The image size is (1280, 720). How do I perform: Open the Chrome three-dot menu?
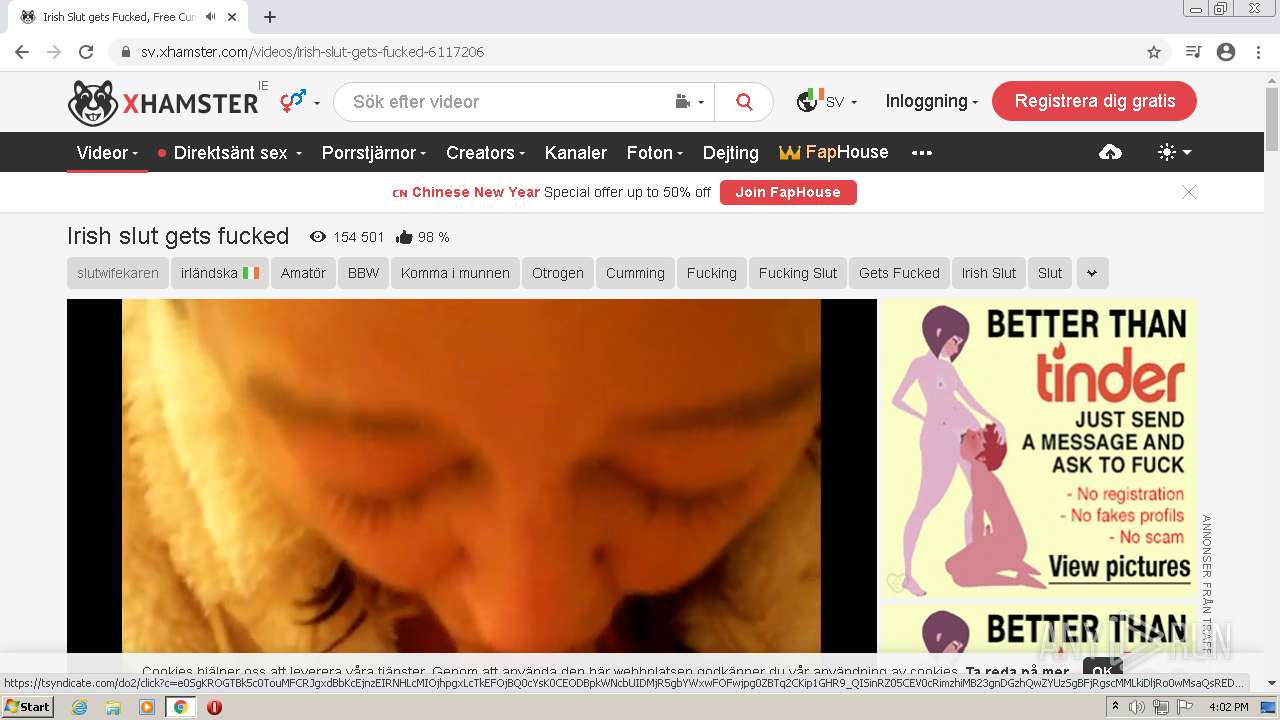point(1258,52)
